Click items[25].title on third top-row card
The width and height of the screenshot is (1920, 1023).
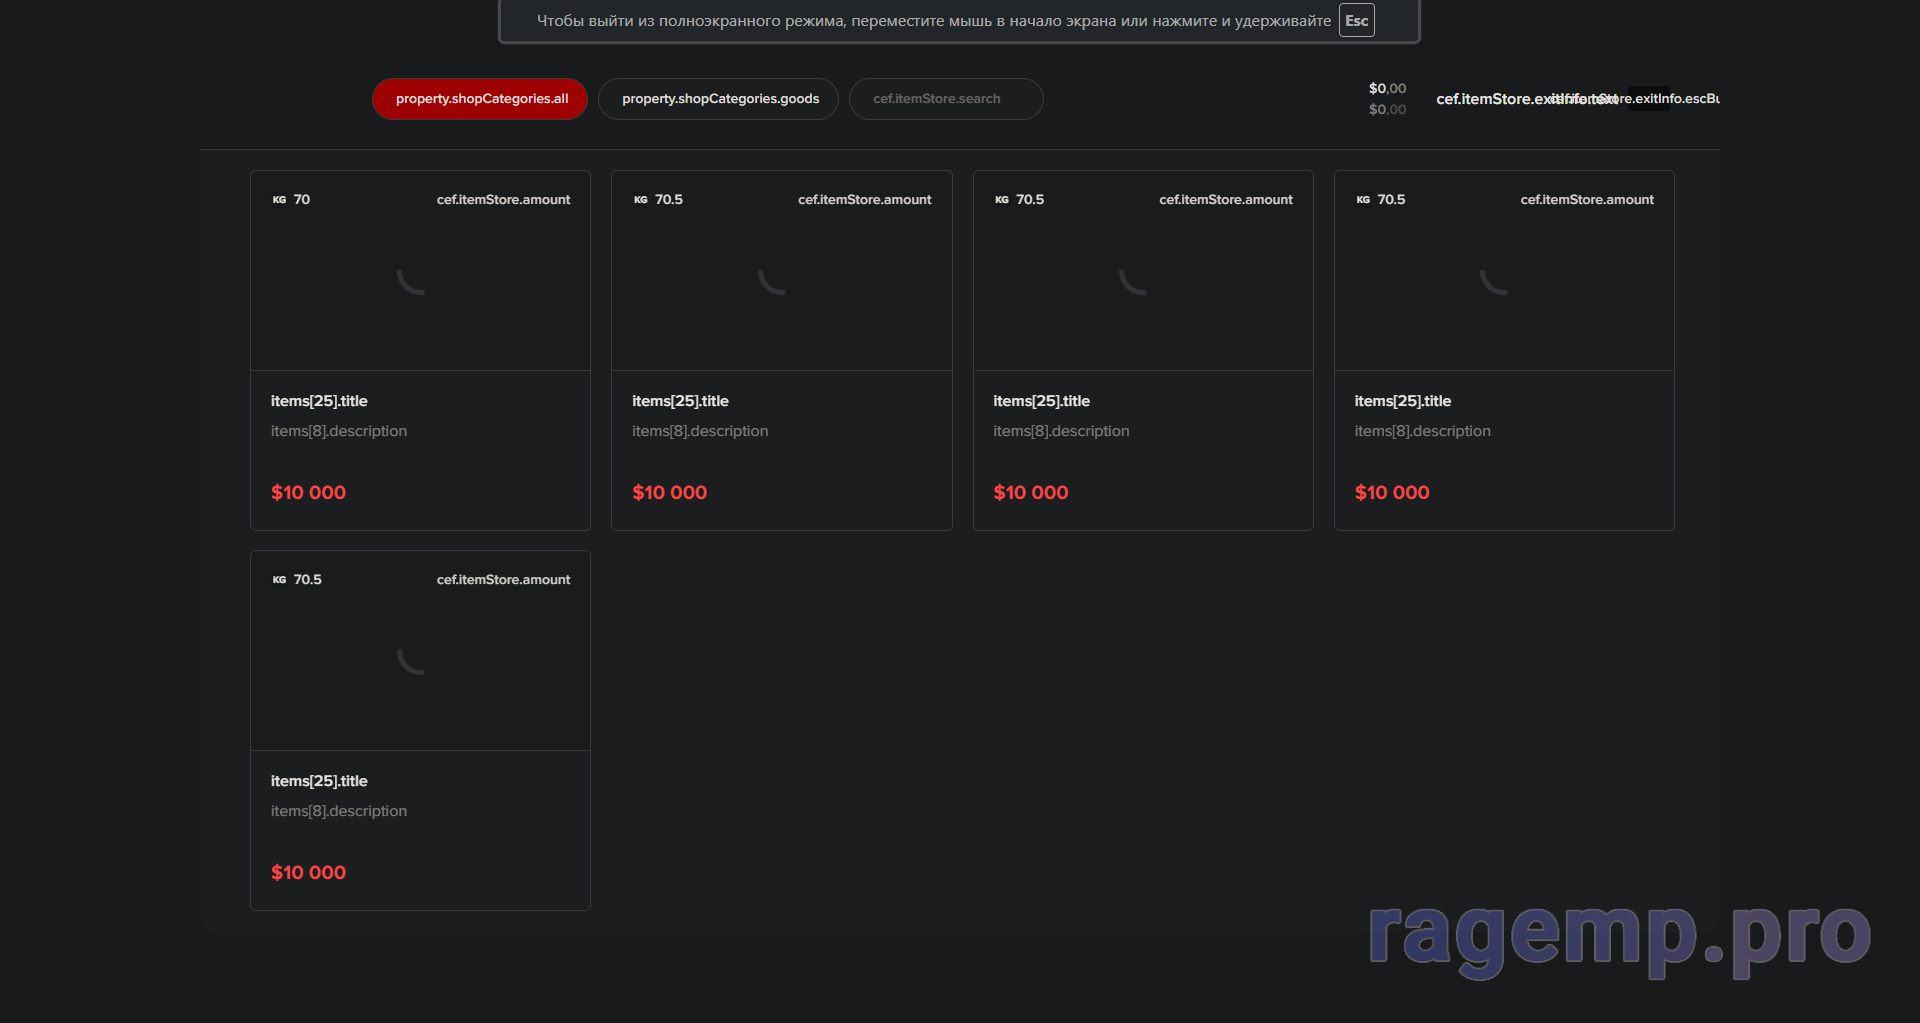click(x=1041, y=401)
